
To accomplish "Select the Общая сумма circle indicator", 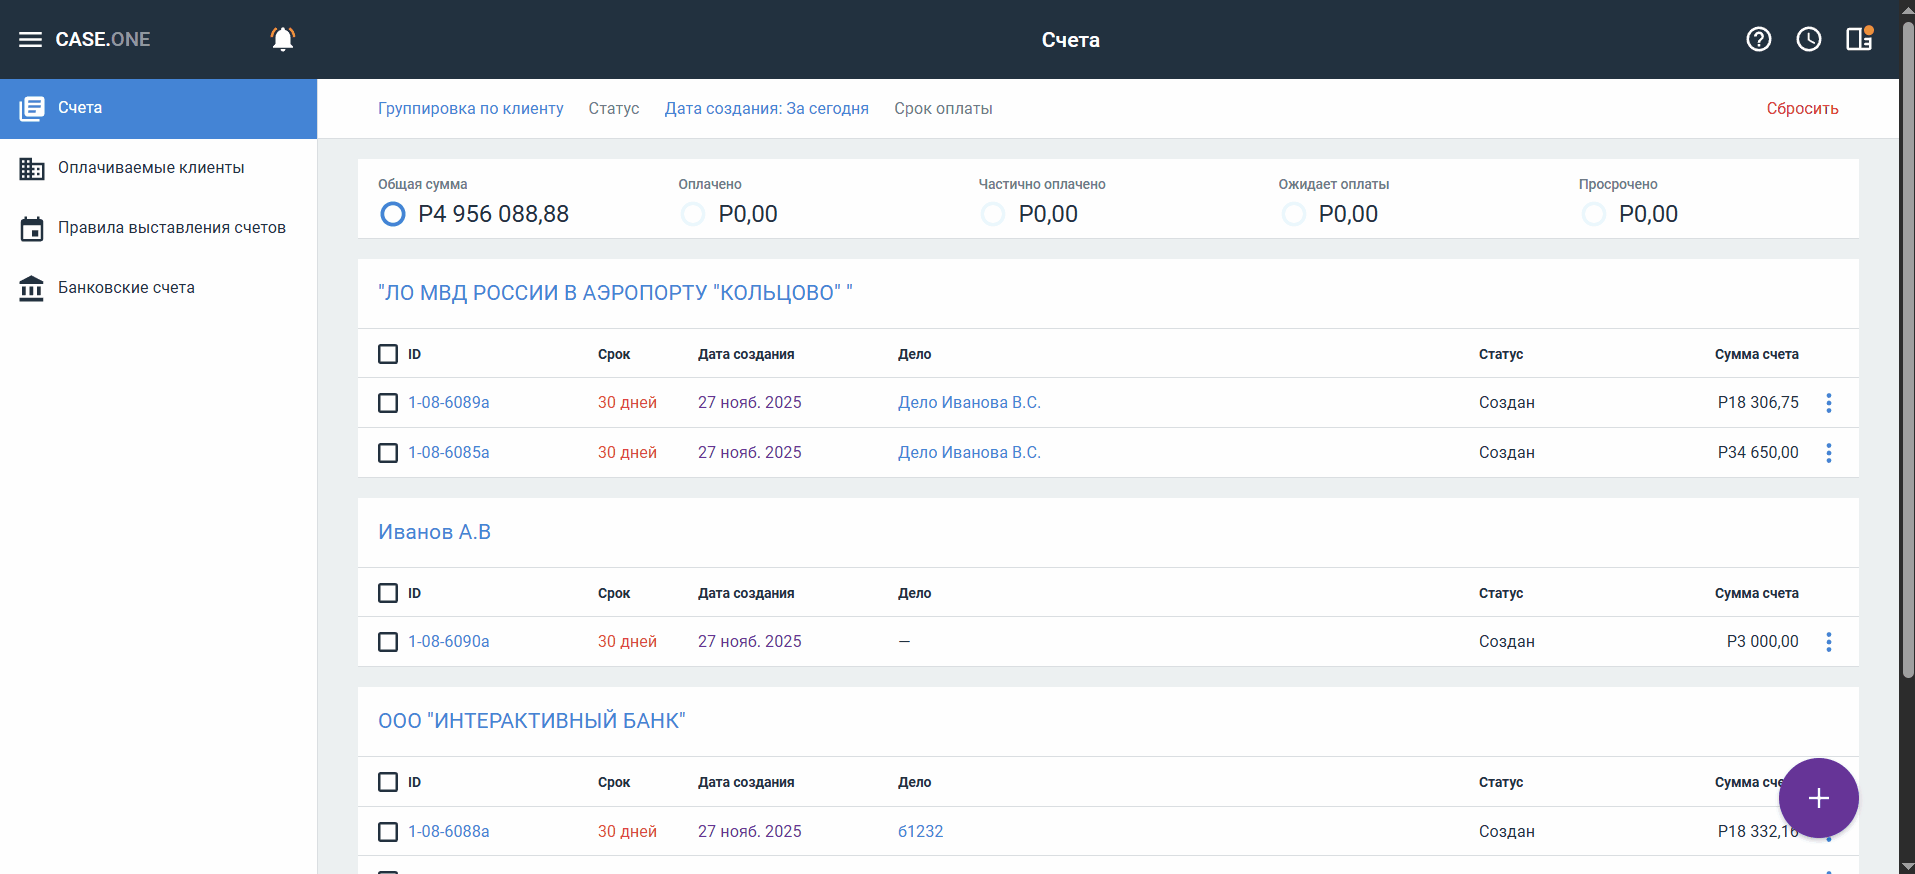I will coord(393,214).
